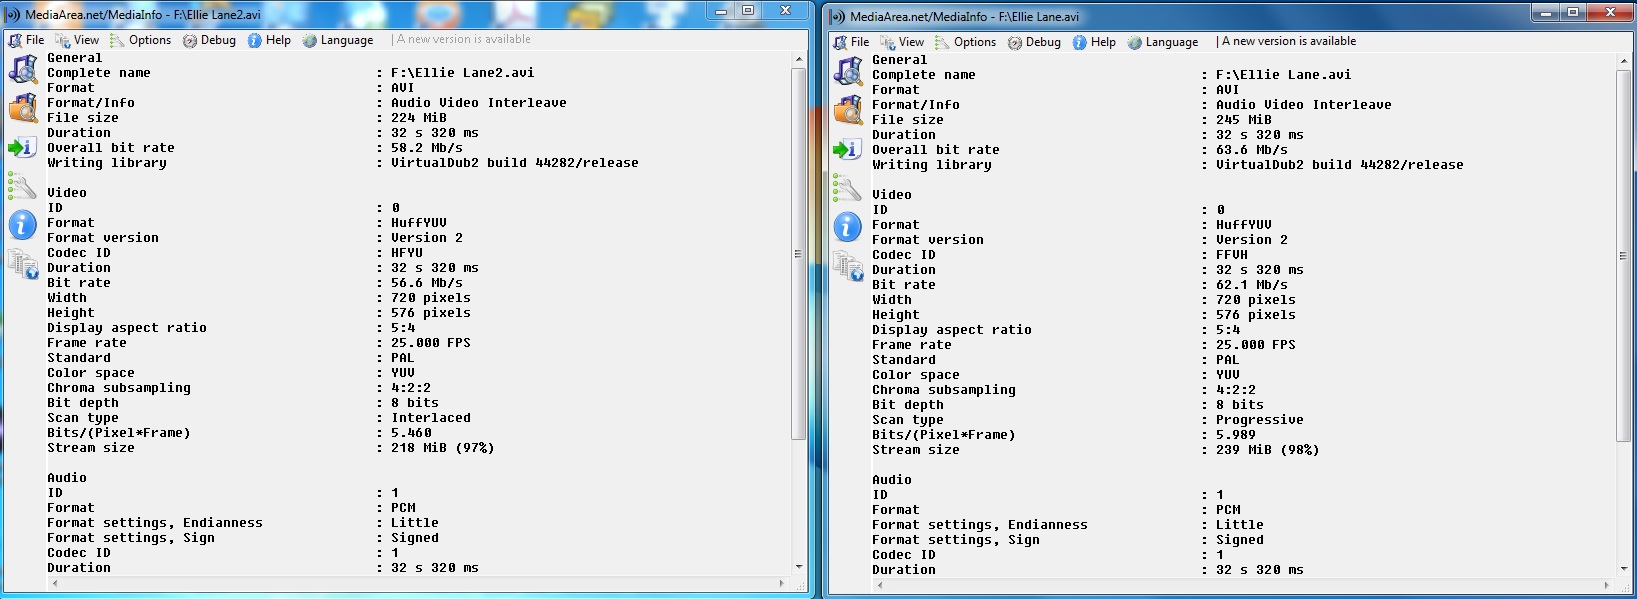
Task: Open Help menu in Ellie Lane2.avi window
Action: click(270, 40)
